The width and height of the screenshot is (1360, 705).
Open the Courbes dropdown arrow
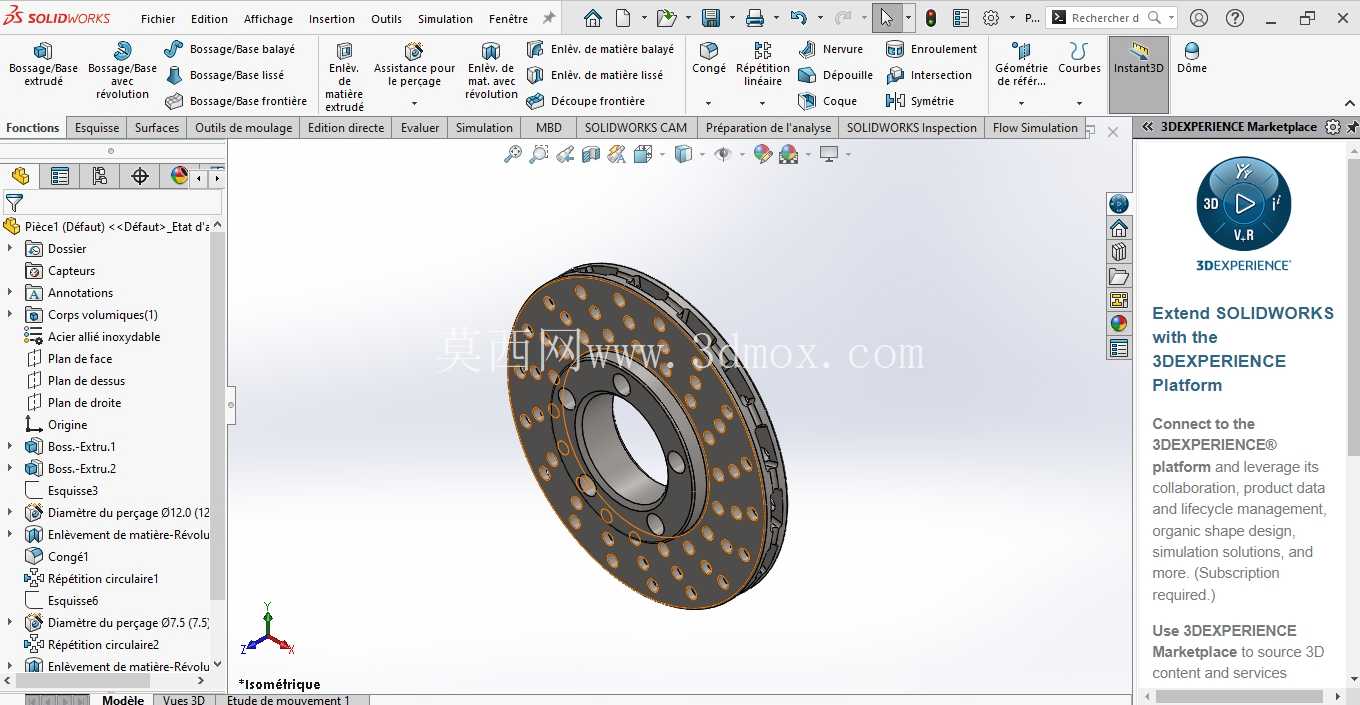[1079, 103]
